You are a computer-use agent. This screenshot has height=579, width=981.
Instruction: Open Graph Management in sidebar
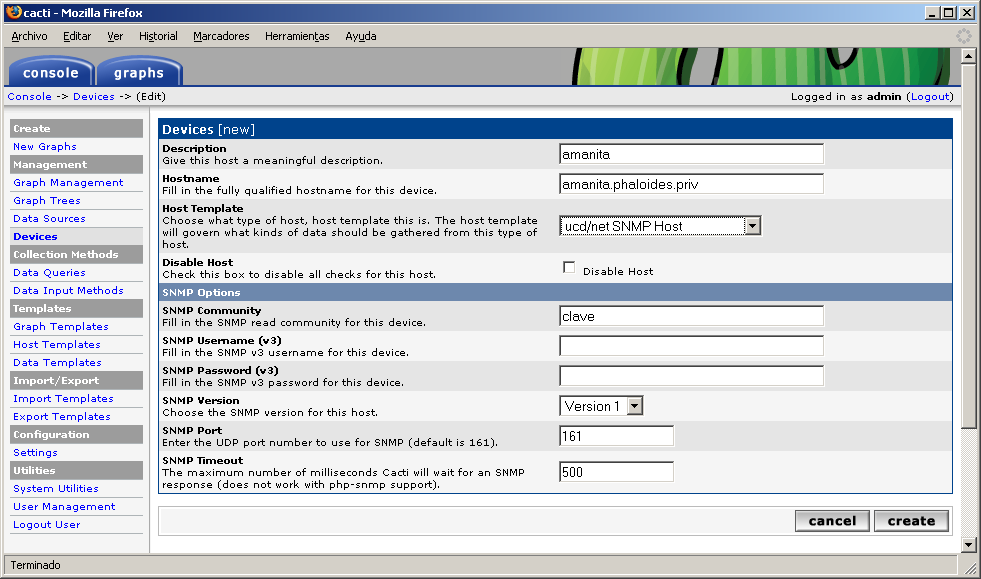point(68,183)
